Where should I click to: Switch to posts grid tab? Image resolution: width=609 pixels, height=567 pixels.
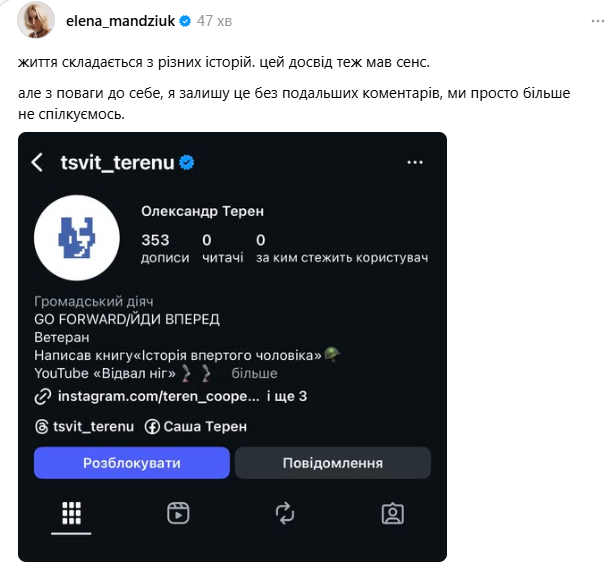[71, 513]
